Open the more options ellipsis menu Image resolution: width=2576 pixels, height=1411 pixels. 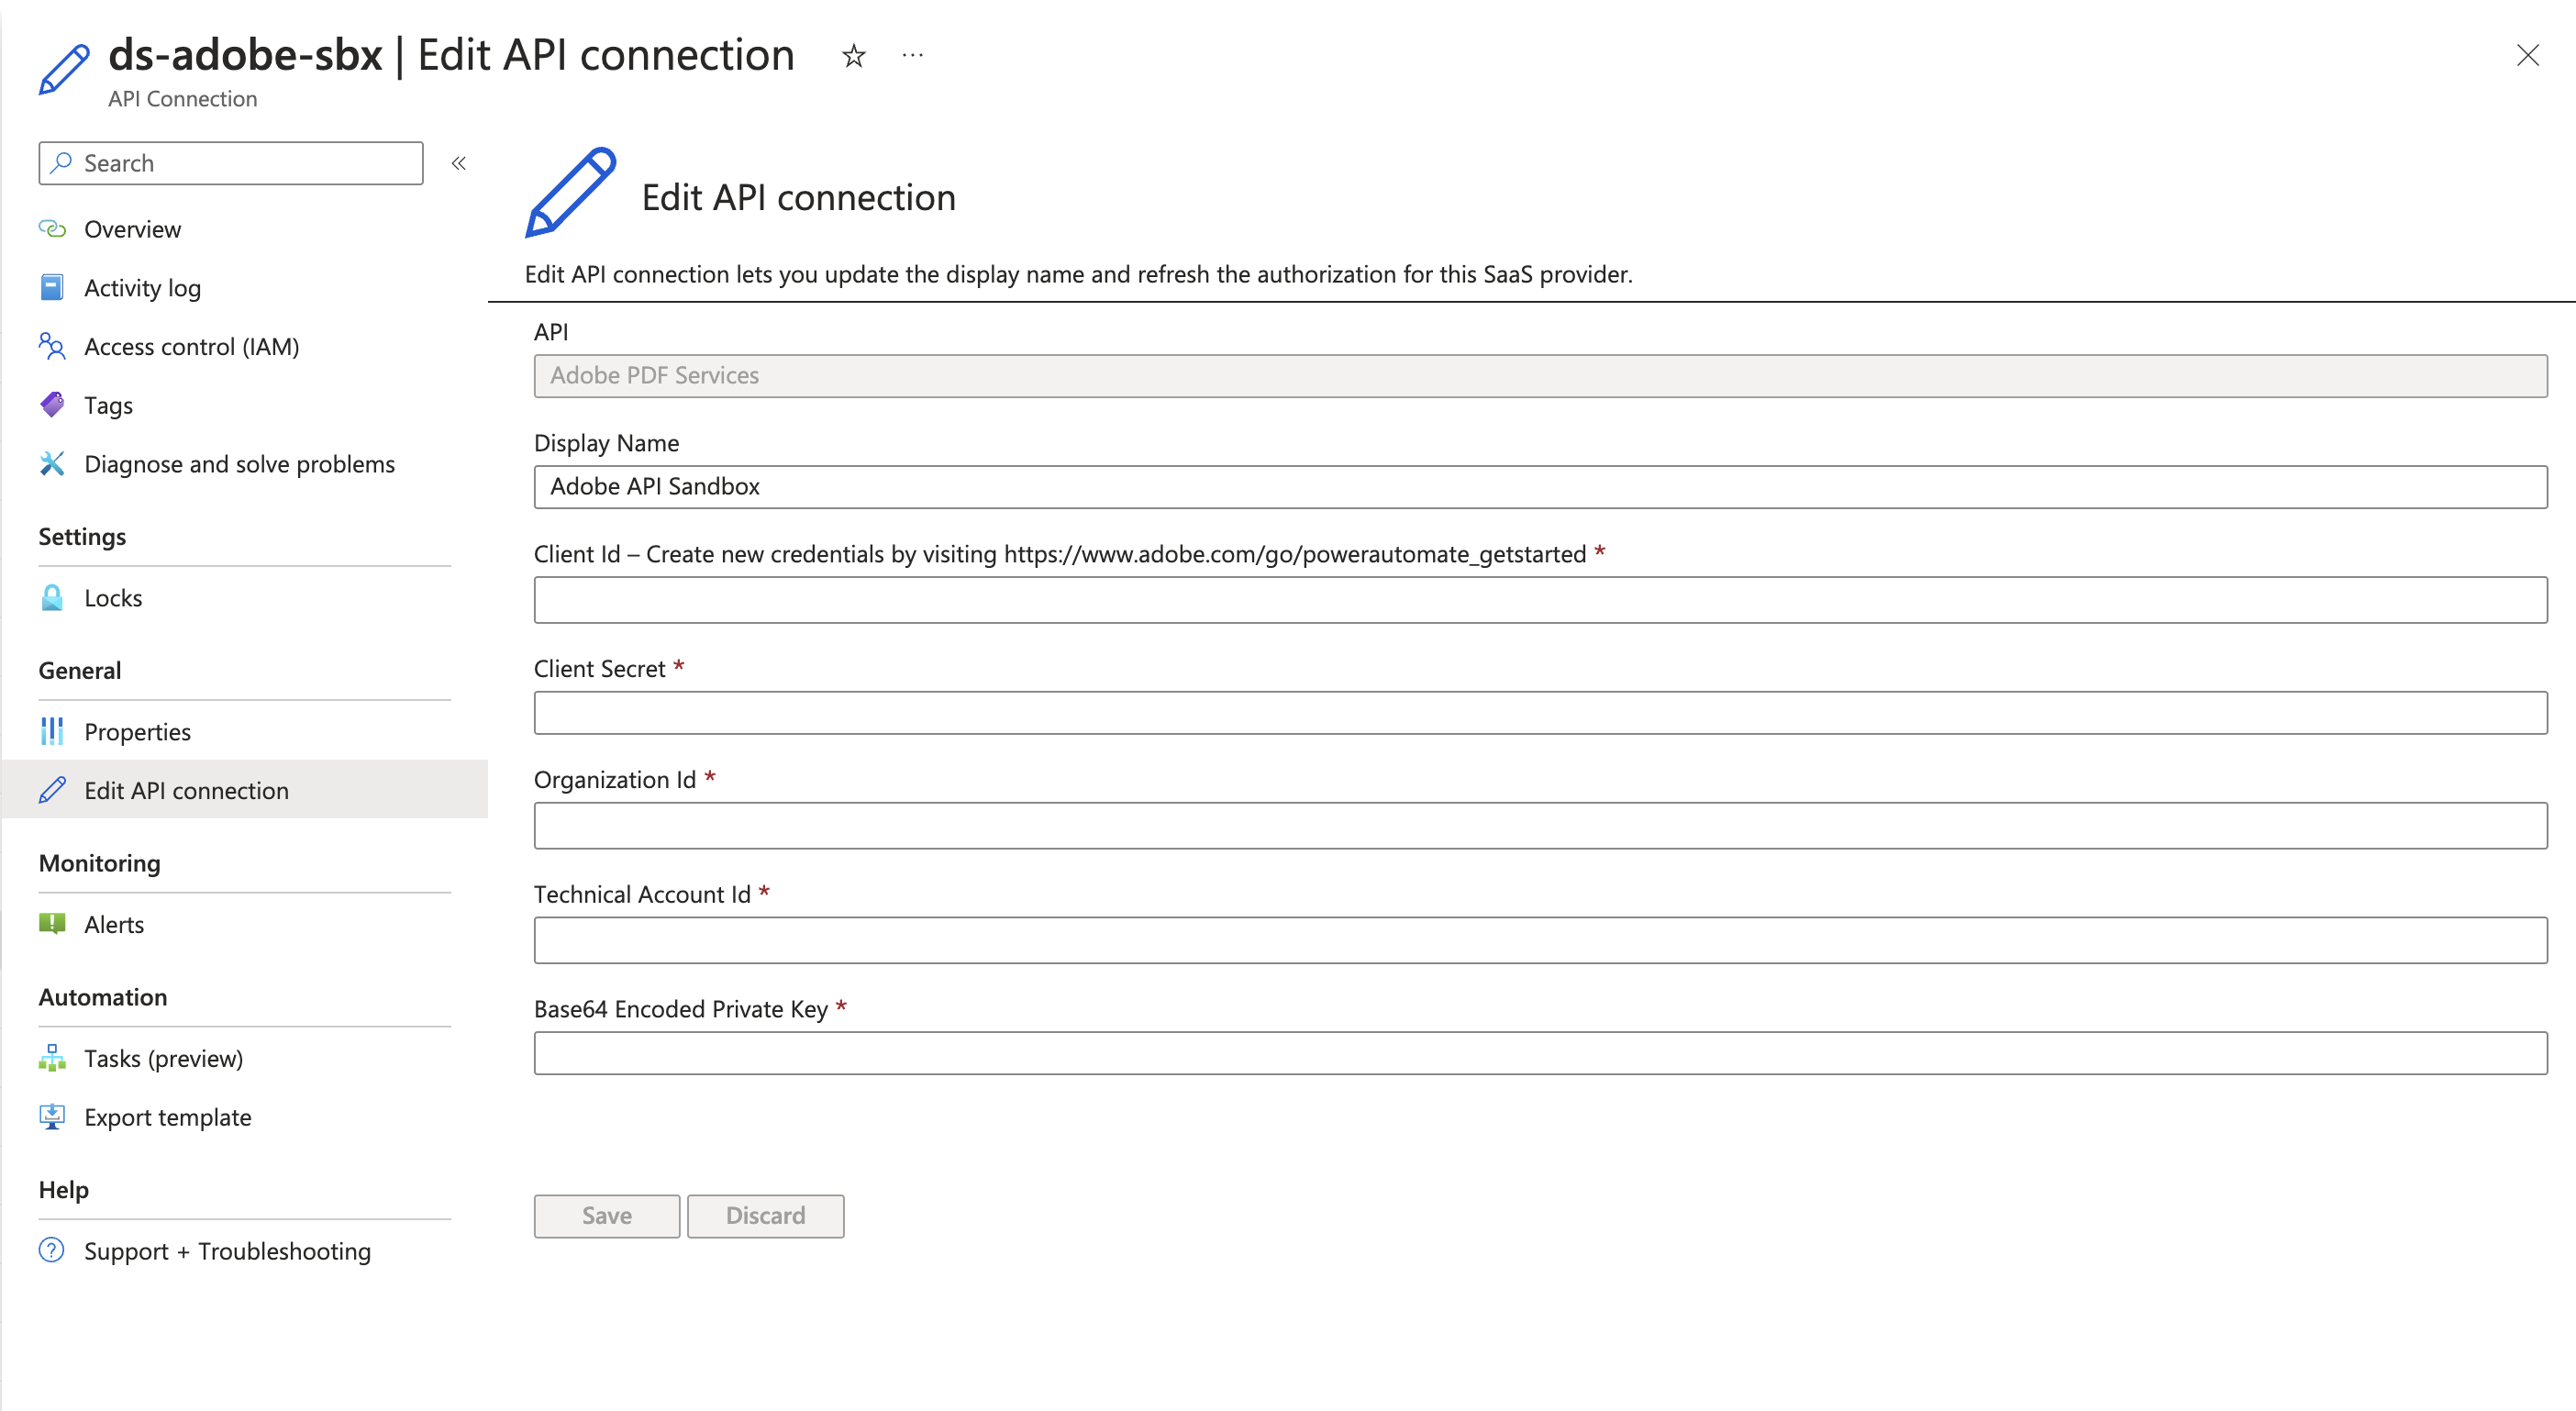912,56
